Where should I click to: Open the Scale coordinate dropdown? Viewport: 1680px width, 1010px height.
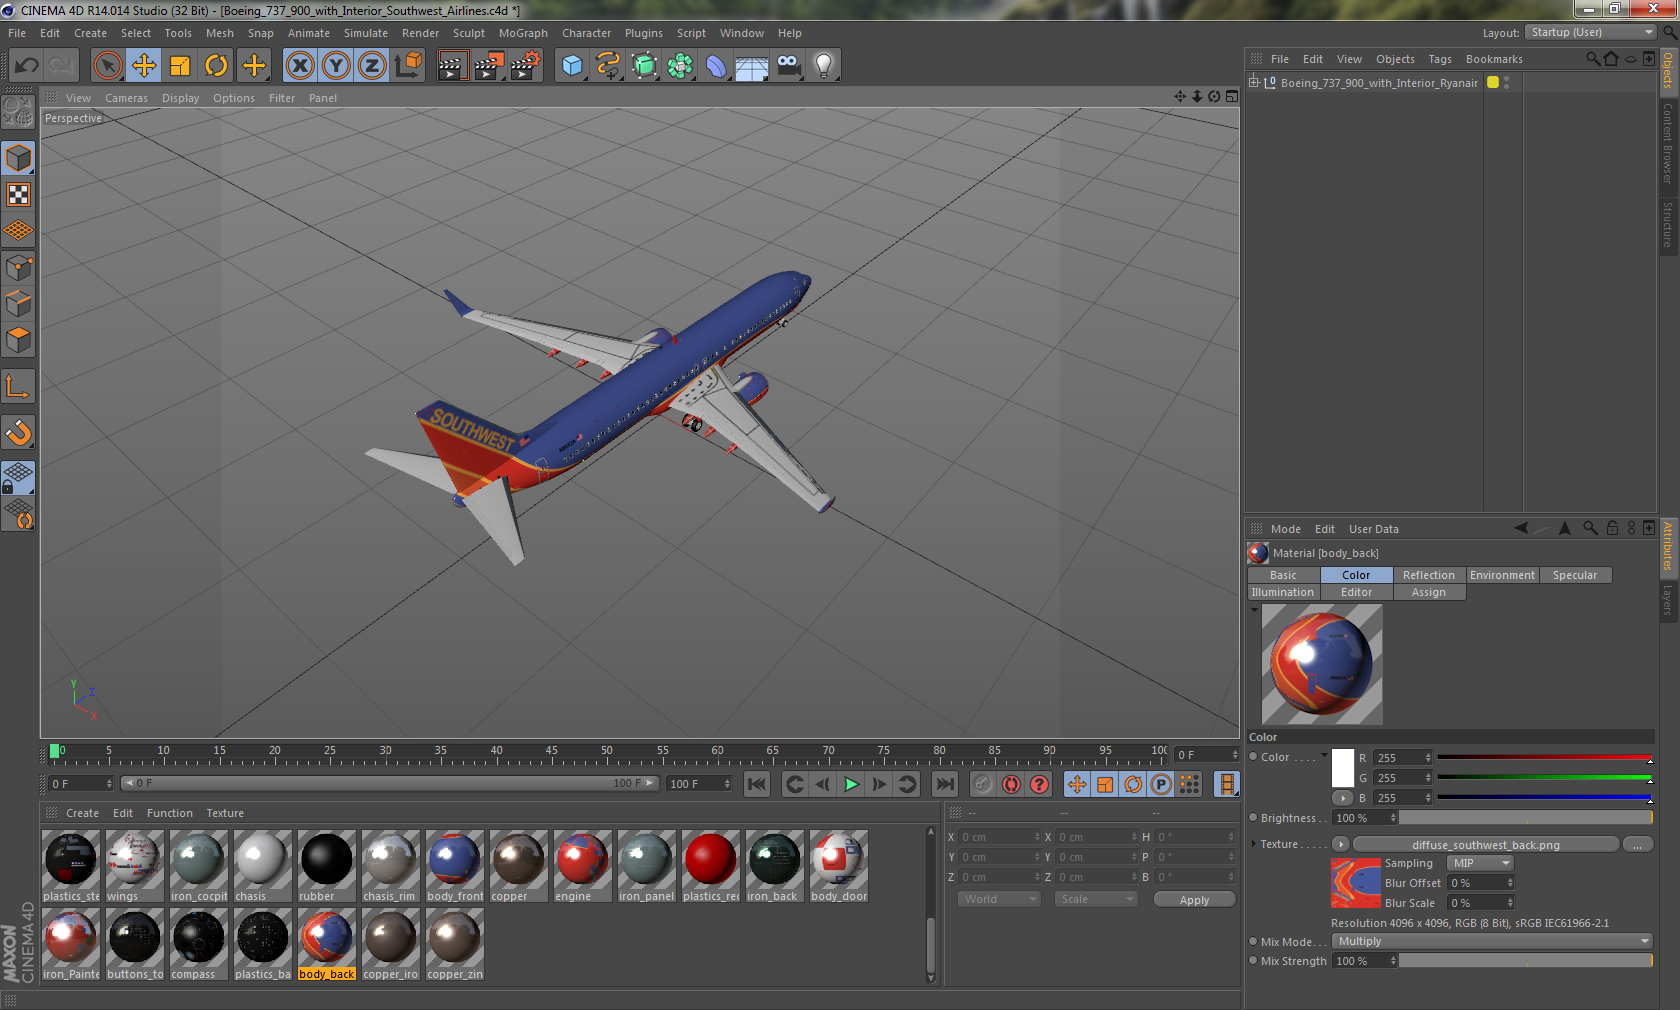point(1097,899)
